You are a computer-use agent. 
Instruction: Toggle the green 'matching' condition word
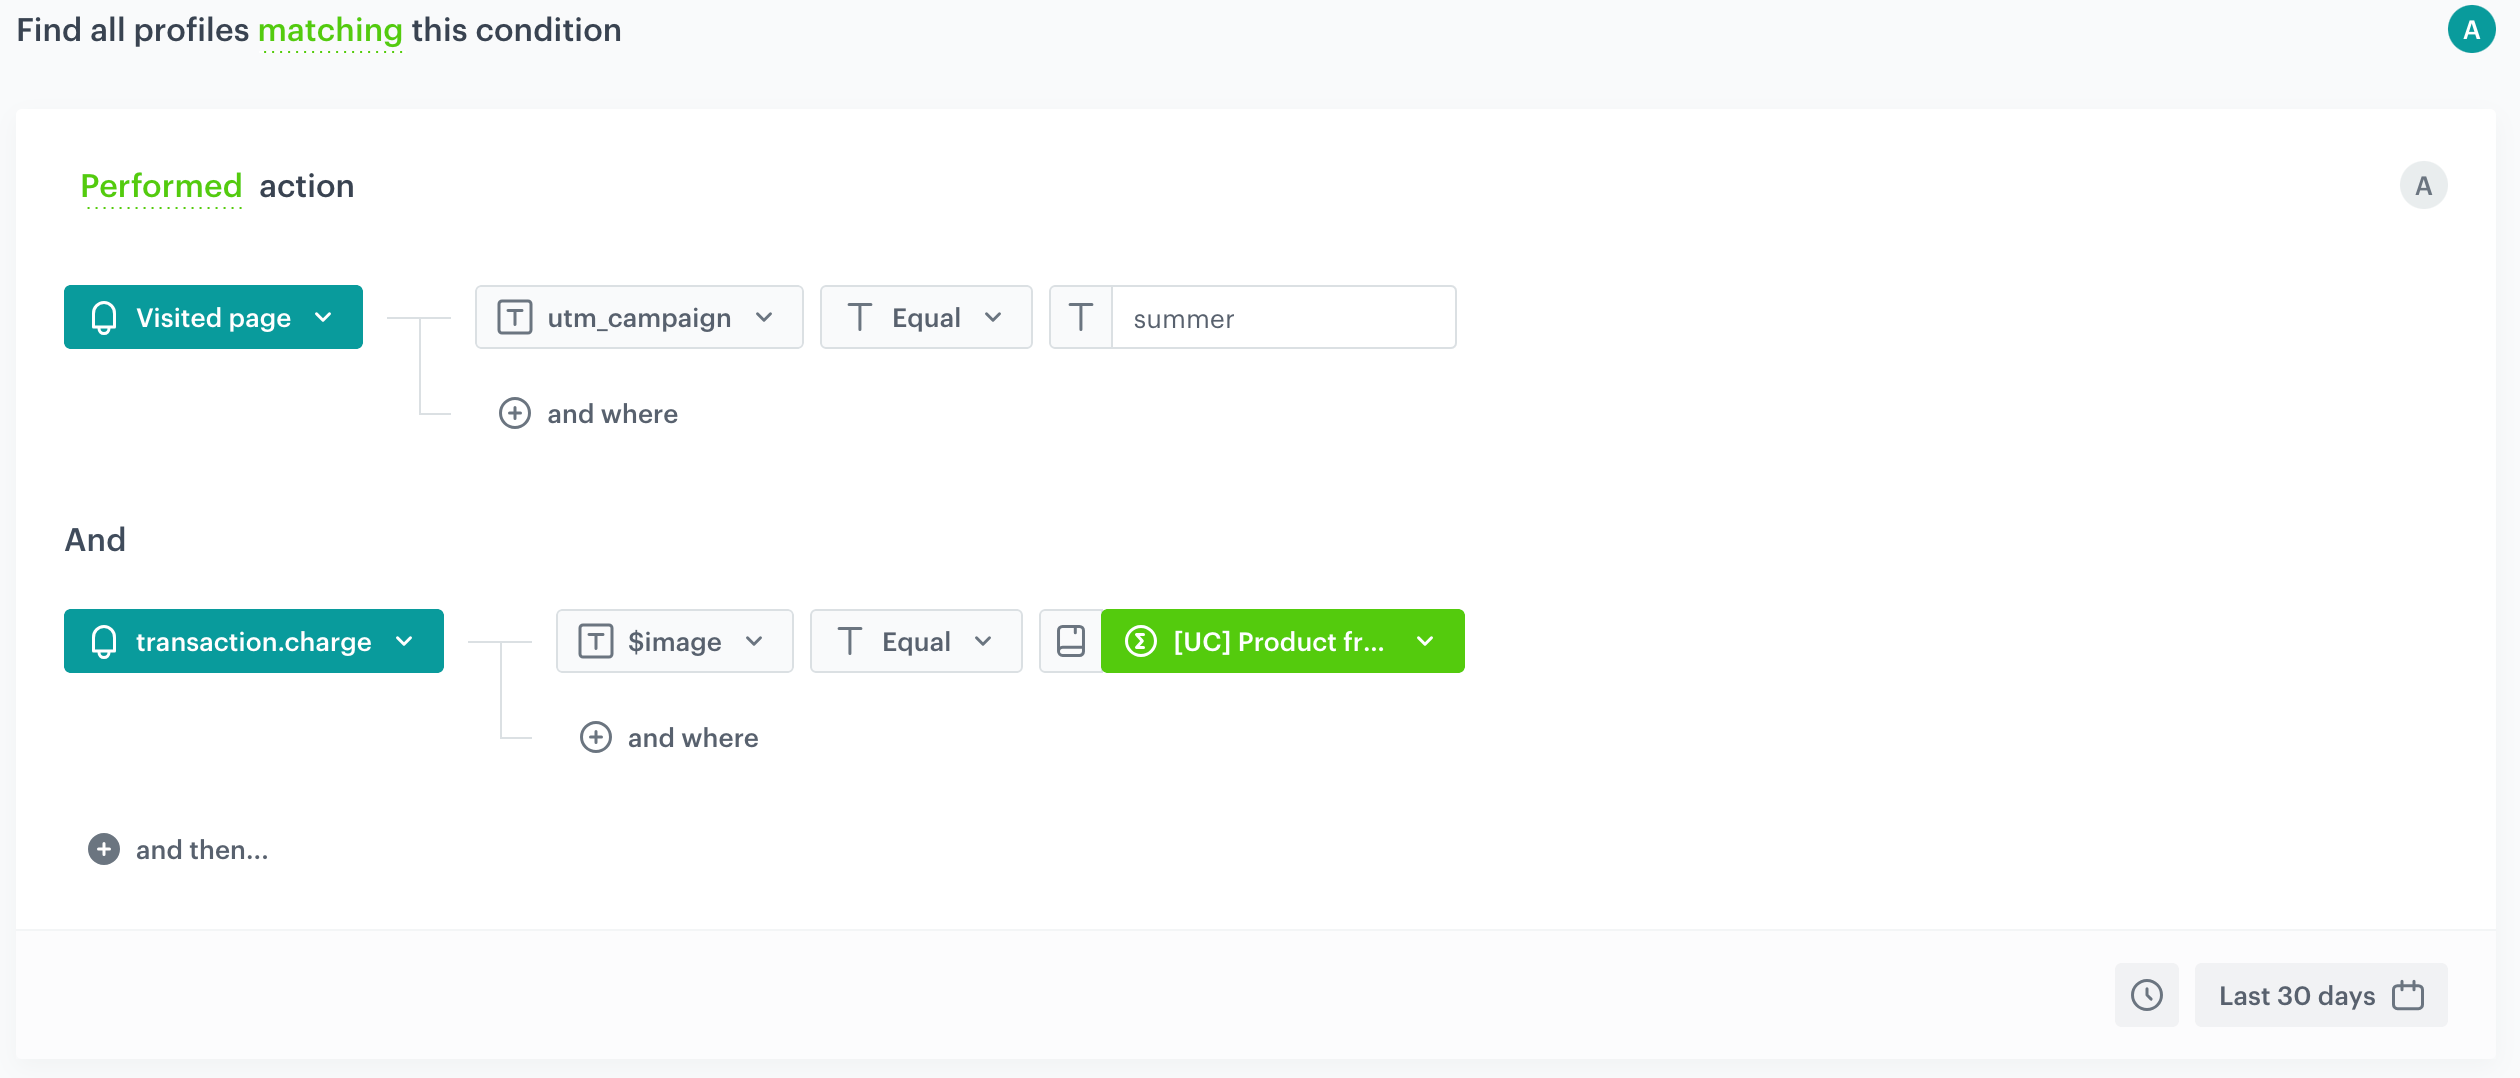[x=331, y=30]
